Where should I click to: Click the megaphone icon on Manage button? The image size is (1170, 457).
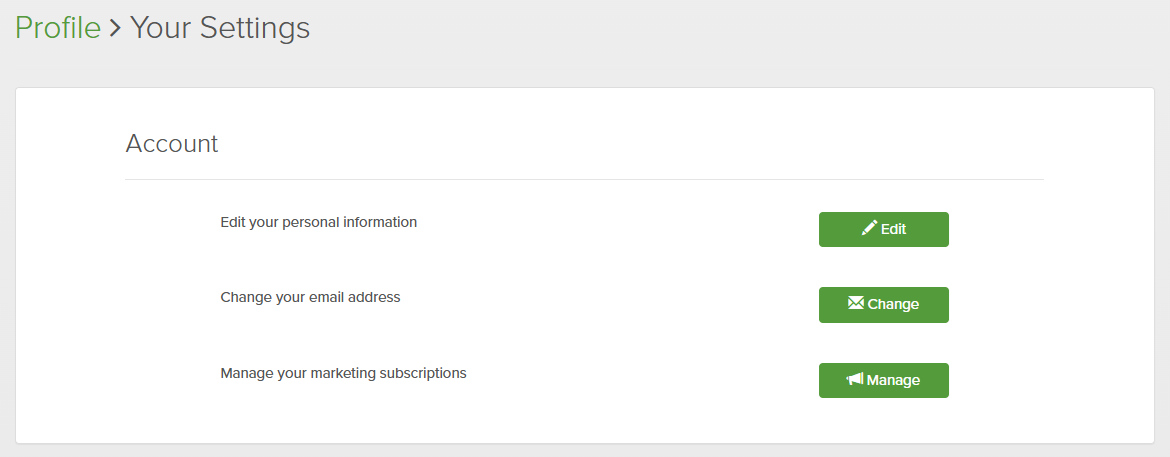click(854, 380)
